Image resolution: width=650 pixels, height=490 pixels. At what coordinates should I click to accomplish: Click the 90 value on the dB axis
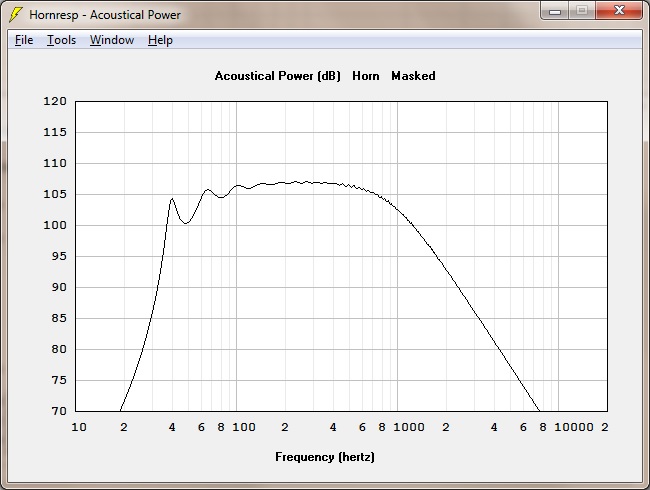tap(59, 287)
